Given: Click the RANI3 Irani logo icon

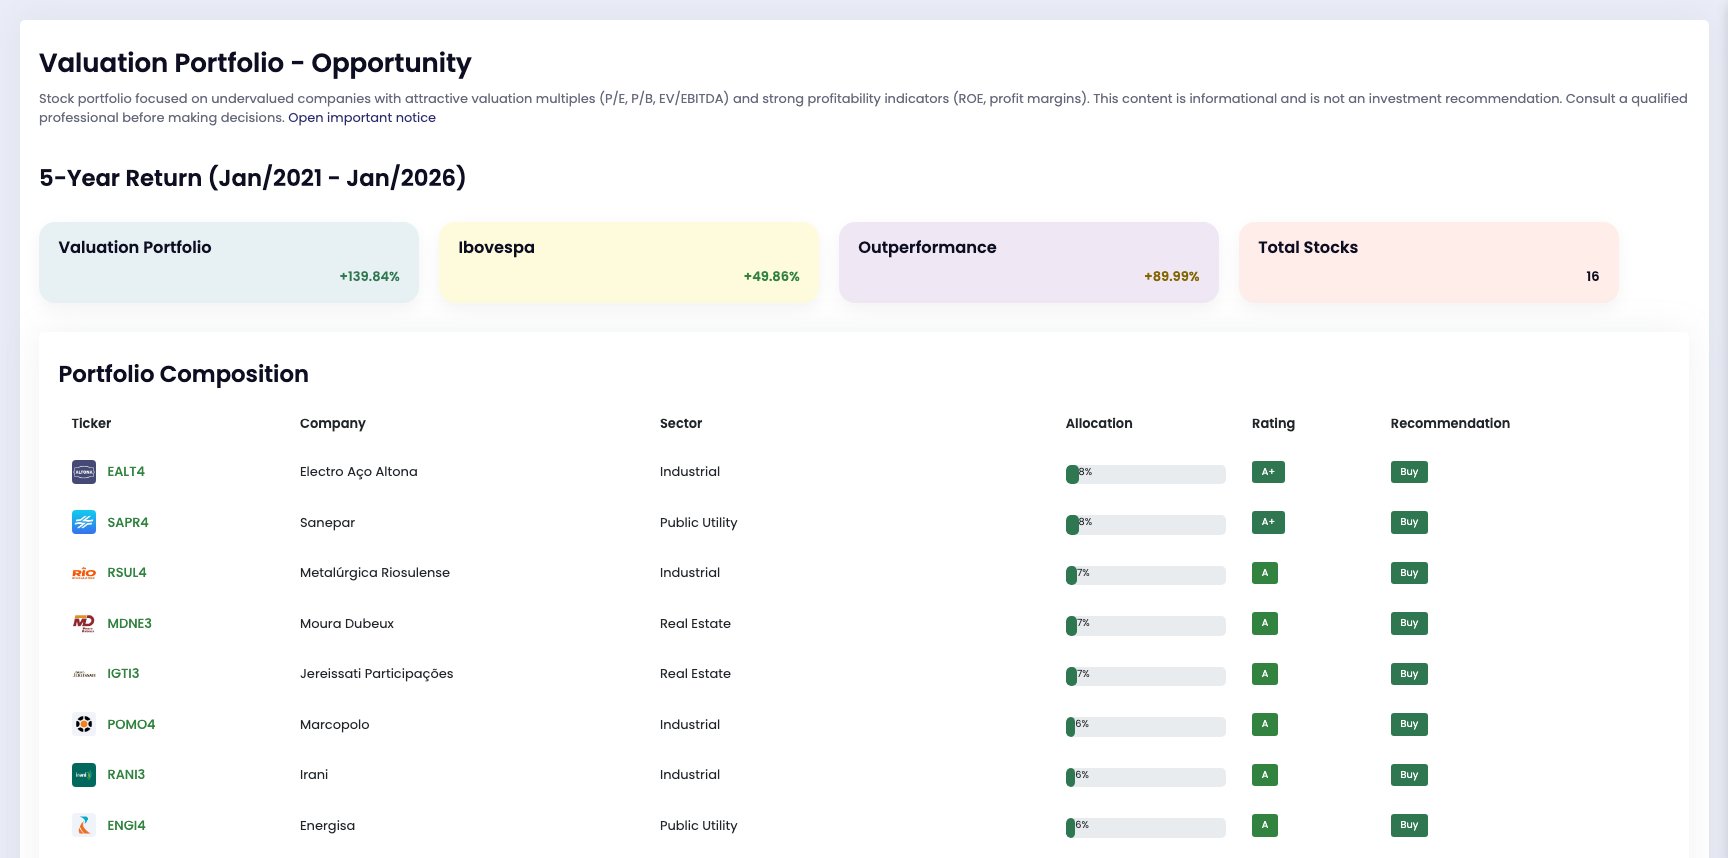Looking at the screenshot, I should (x=84, y=775).
